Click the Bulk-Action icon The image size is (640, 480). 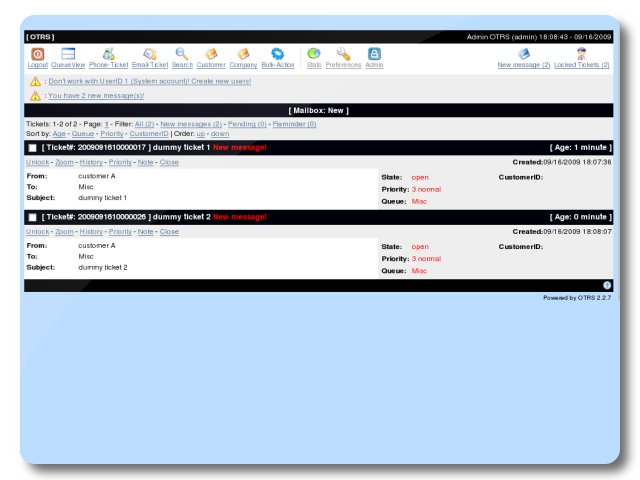point(278,54)
